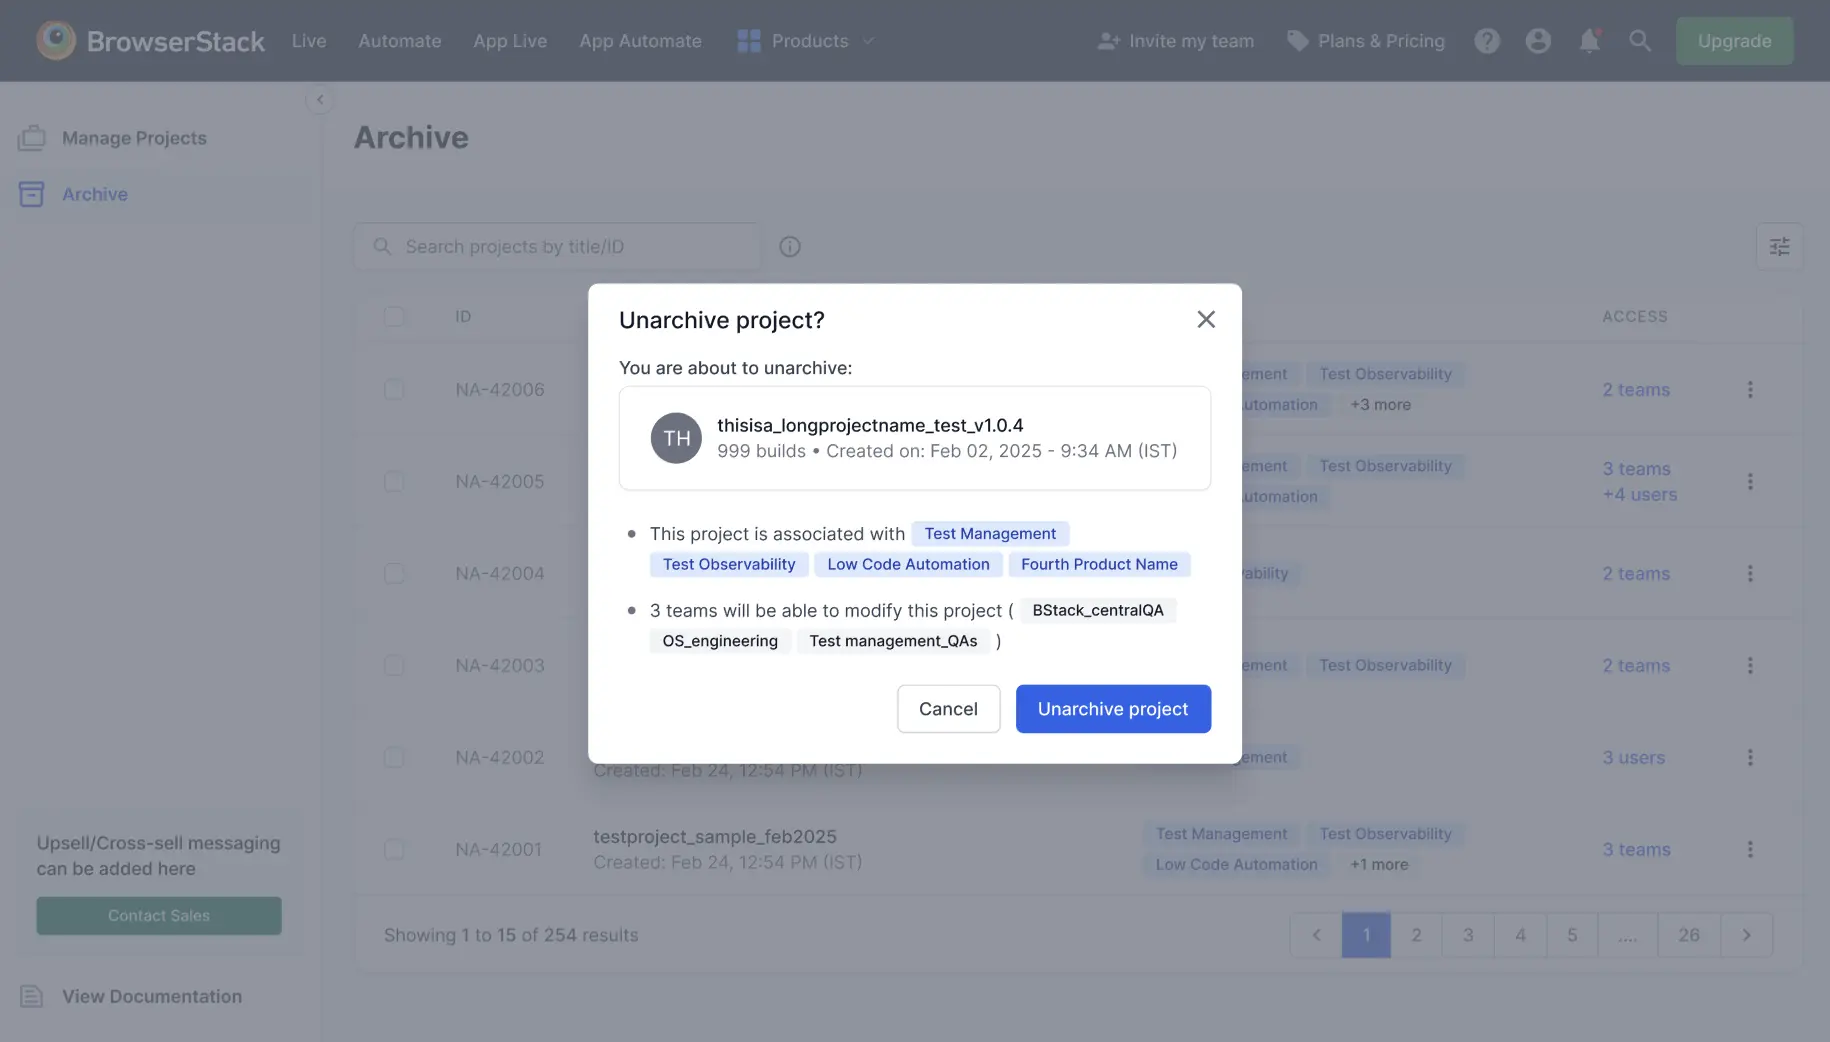
Task: Click the info icon beside search field
Action: click(x=790, y=247)
